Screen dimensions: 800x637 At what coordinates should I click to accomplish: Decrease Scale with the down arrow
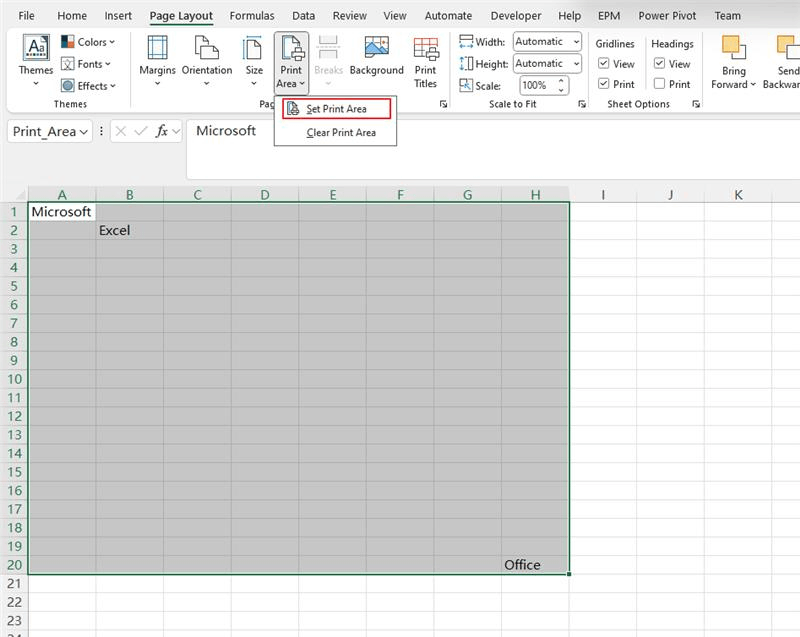[561, 90]
